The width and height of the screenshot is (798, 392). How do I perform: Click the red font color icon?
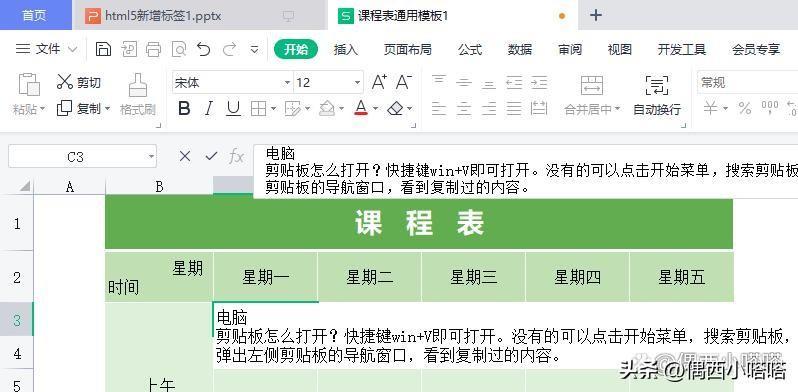361,108
